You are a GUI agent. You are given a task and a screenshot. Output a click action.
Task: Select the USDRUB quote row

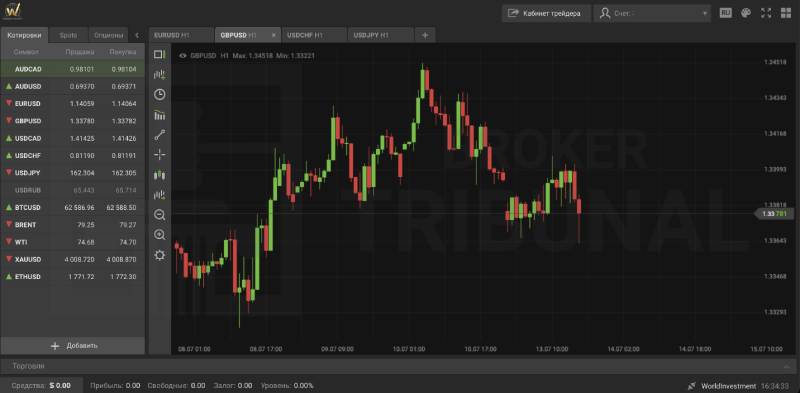(73, 190)
